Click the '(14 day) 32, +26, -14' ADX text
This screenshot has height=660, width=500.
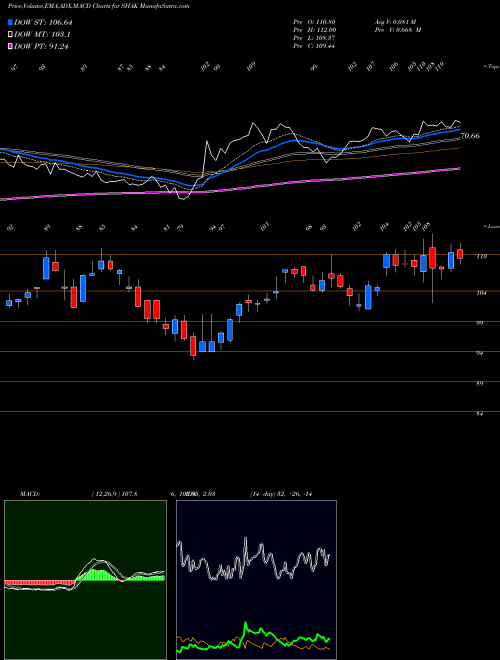click(x=281, y=494)
